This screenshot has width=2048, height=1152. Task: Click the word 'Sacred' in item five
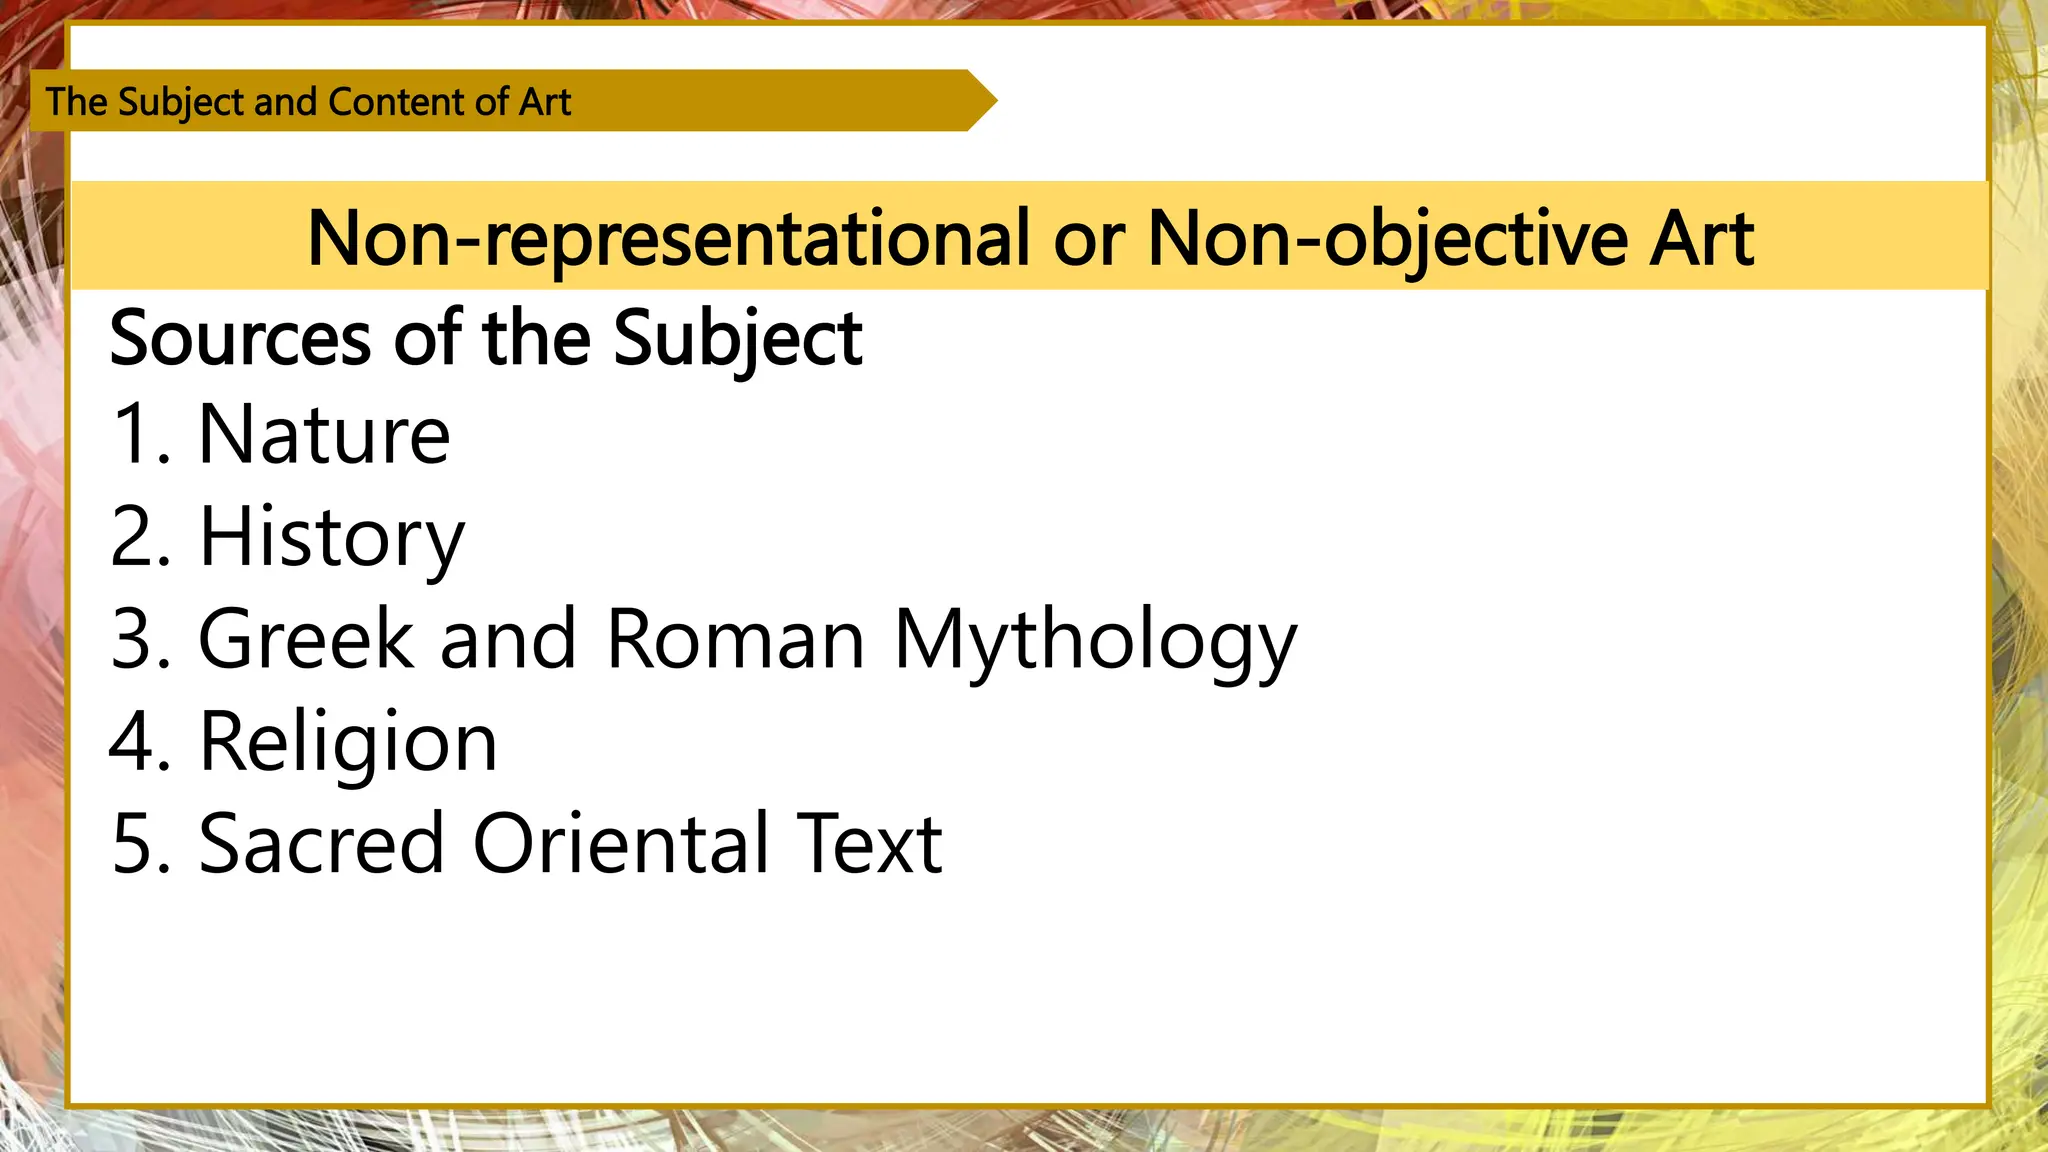[x=321, y=843]
